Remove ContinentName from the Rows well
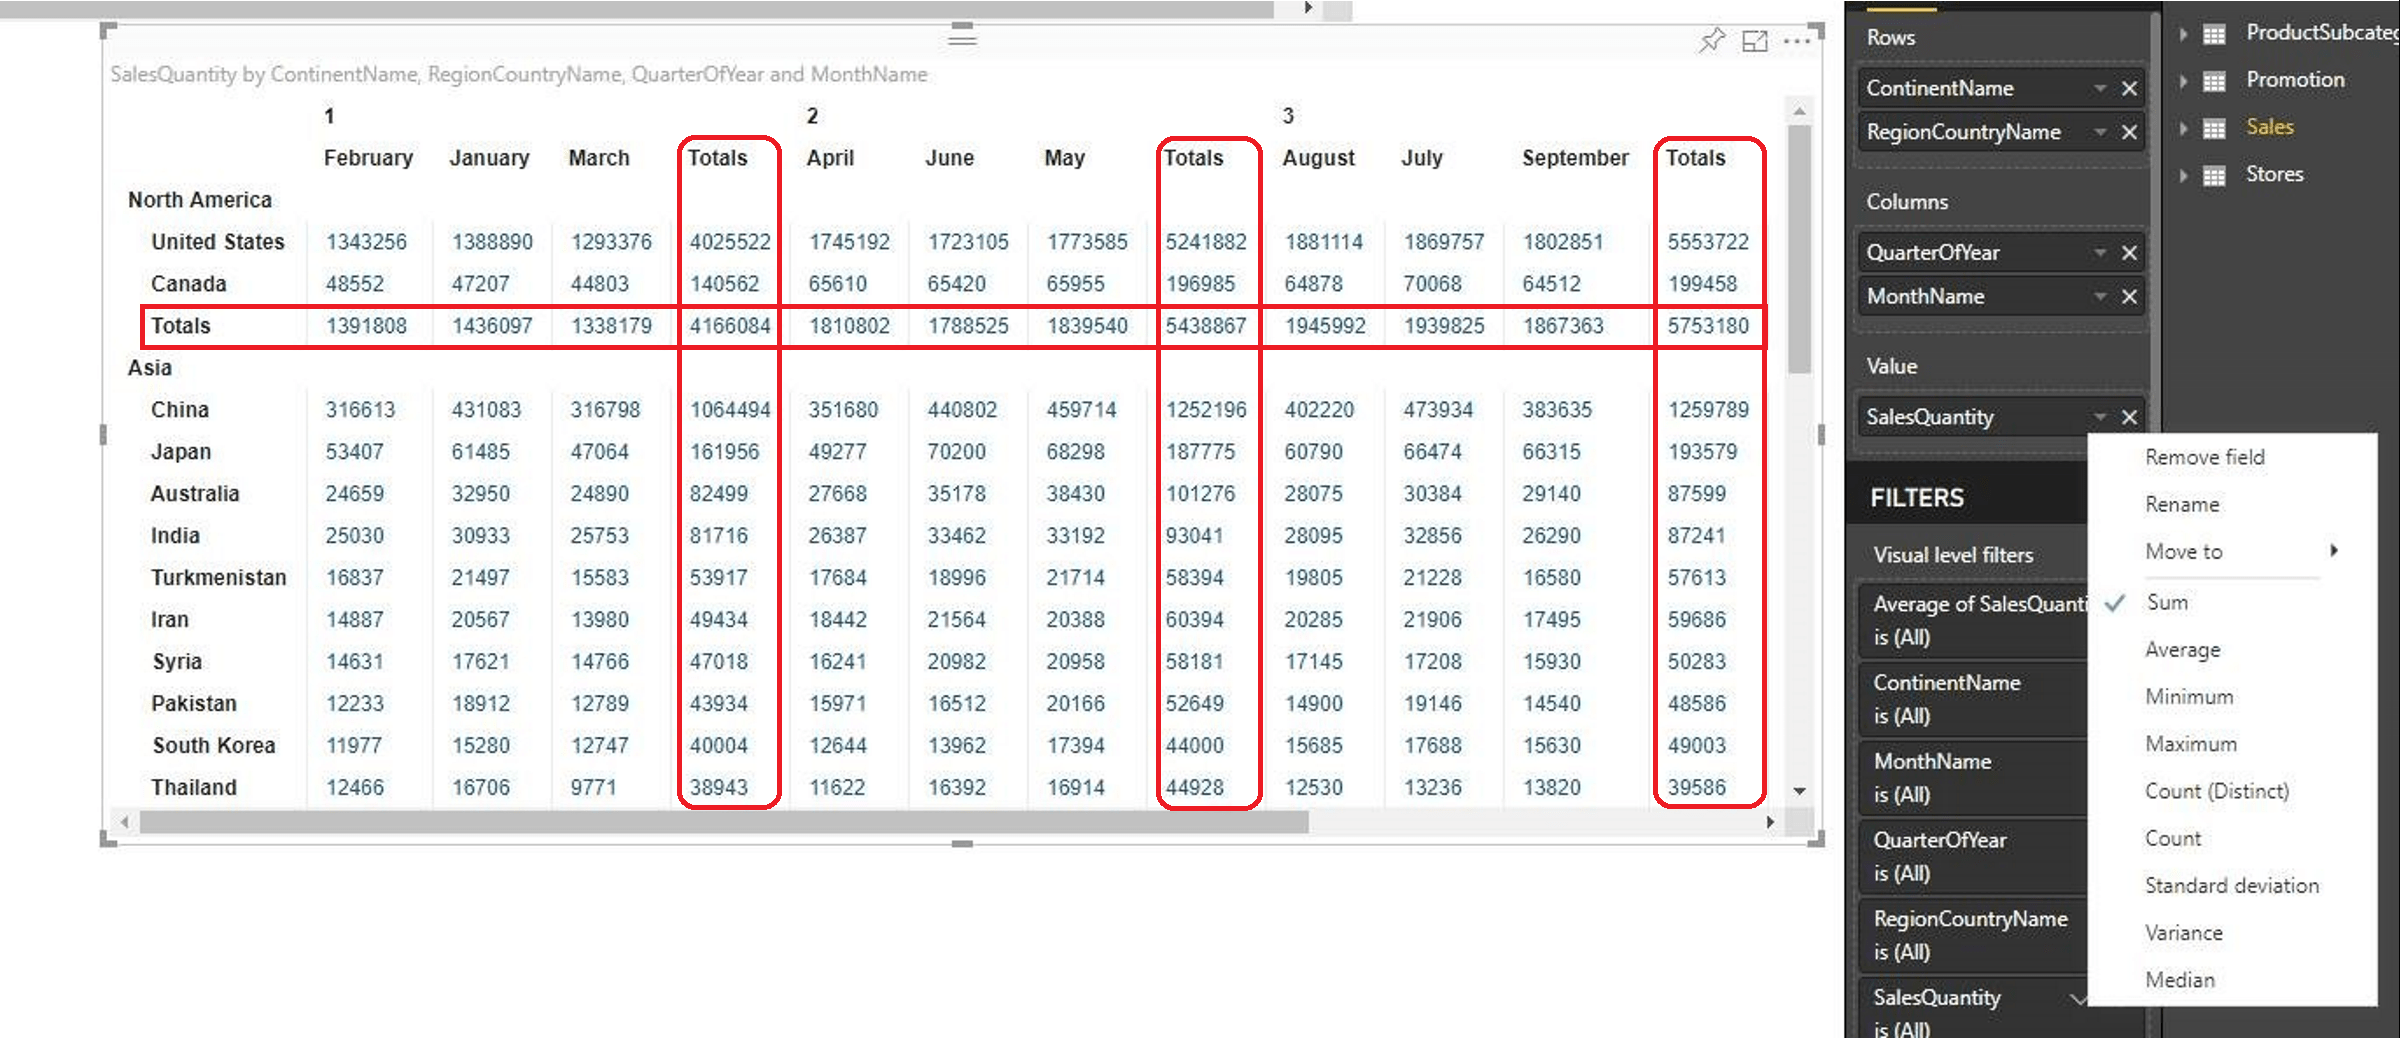2400x1038 pixels. [x=2128, y=88]
